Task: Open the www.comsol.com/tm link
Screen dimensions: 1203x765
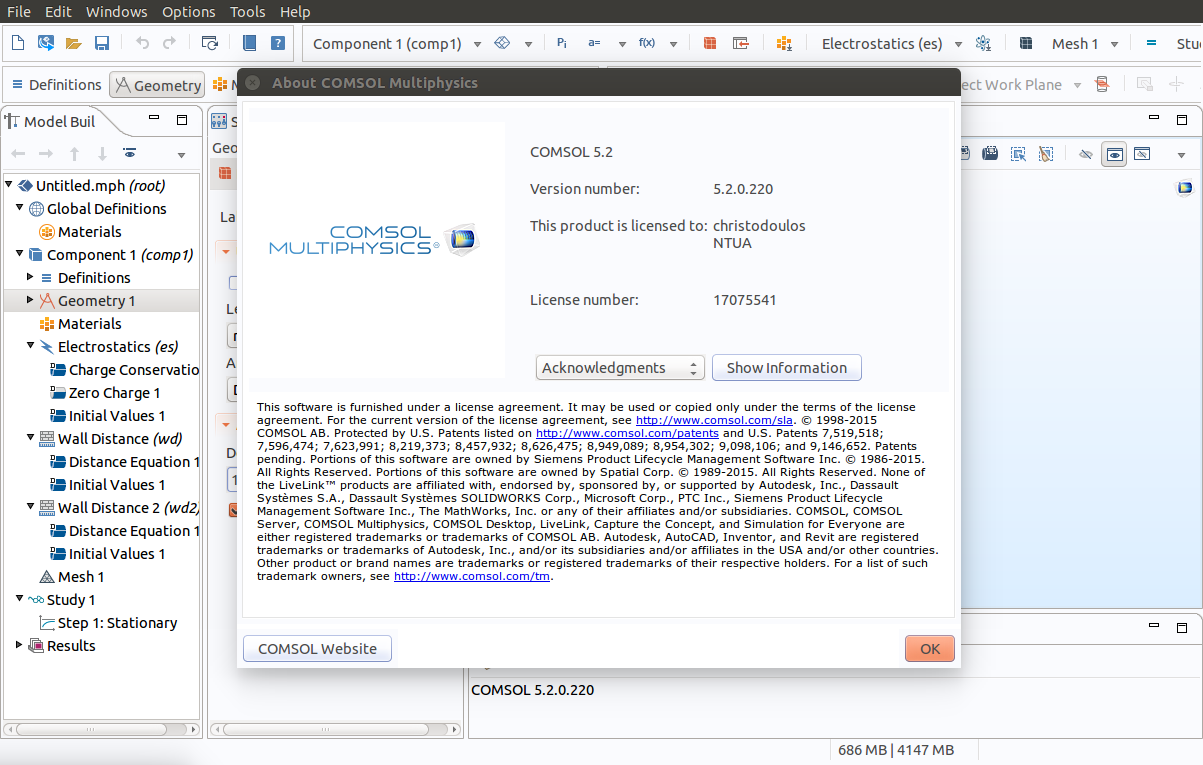Action: coord(472,576)
